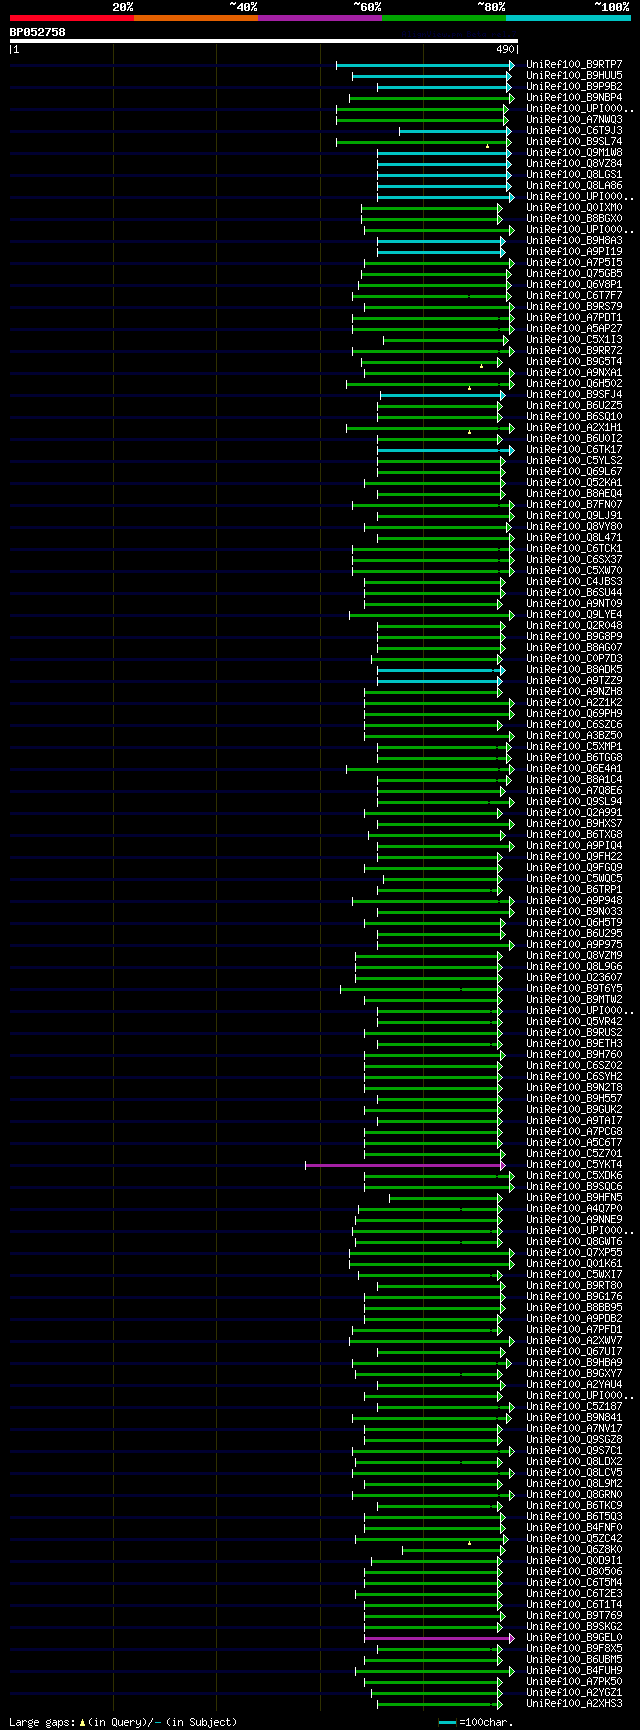
Task: Click the UniRef100_C4JBS3 label
Action: pos(574,581)
